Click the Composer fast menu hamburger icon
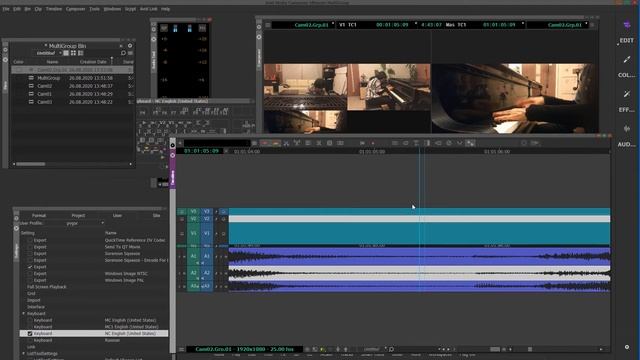 268,25
